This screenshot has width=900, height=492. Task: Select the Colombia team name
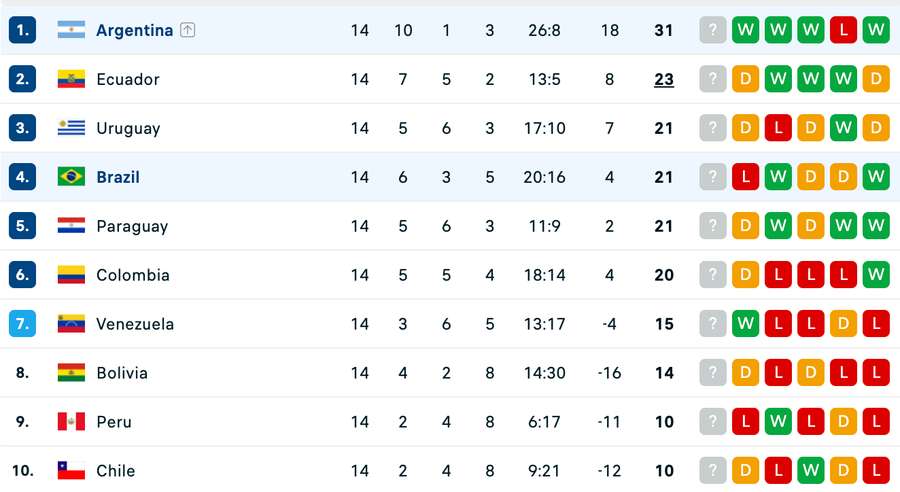coord(133,275)
